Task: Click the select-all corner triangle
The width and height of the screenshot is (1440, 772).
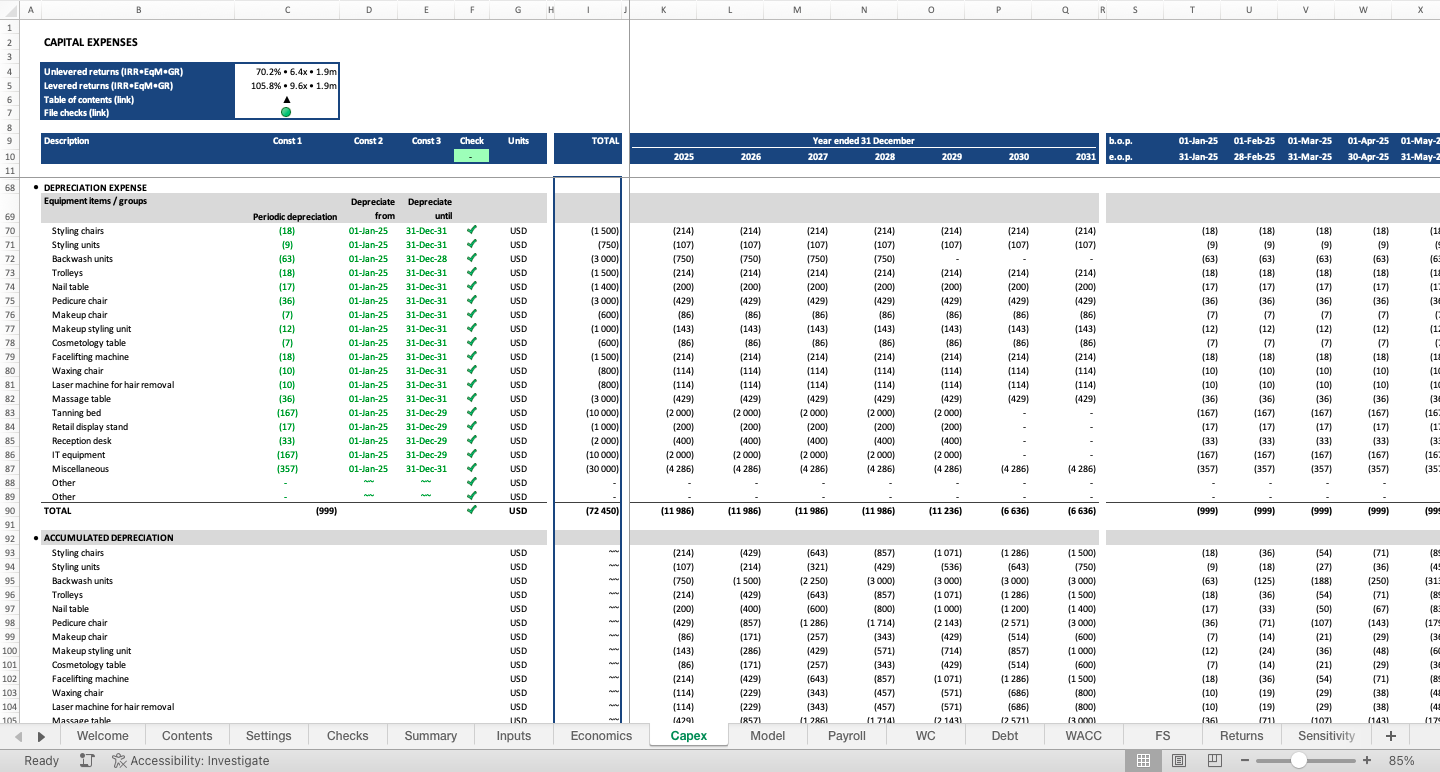Action: click(9, 10)
